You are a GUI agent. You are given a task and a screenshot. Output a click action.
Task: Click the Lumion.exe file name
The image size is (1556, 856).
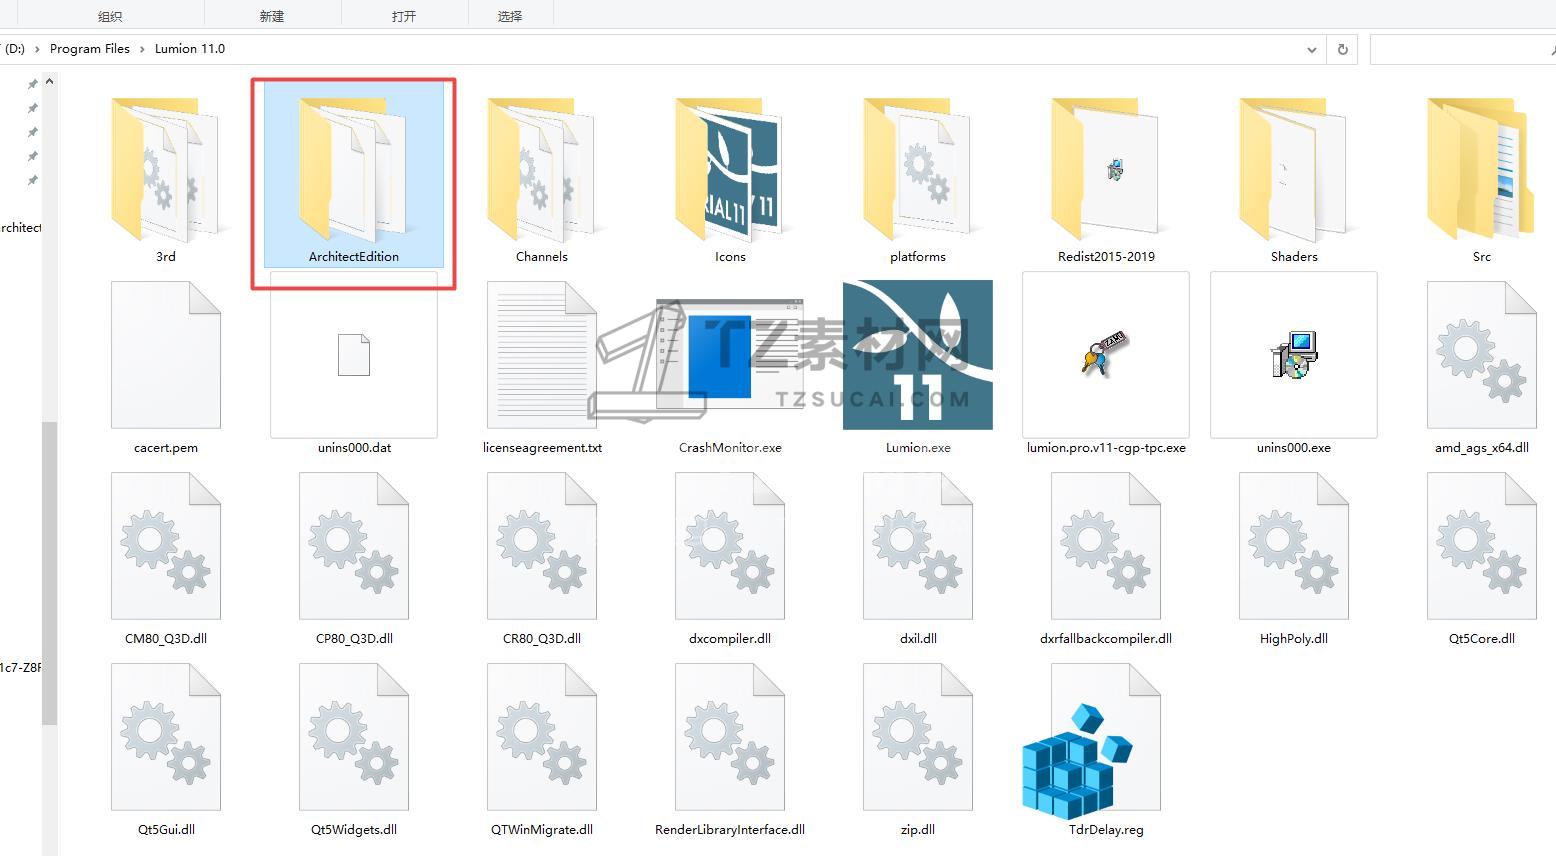click(918, 448)
